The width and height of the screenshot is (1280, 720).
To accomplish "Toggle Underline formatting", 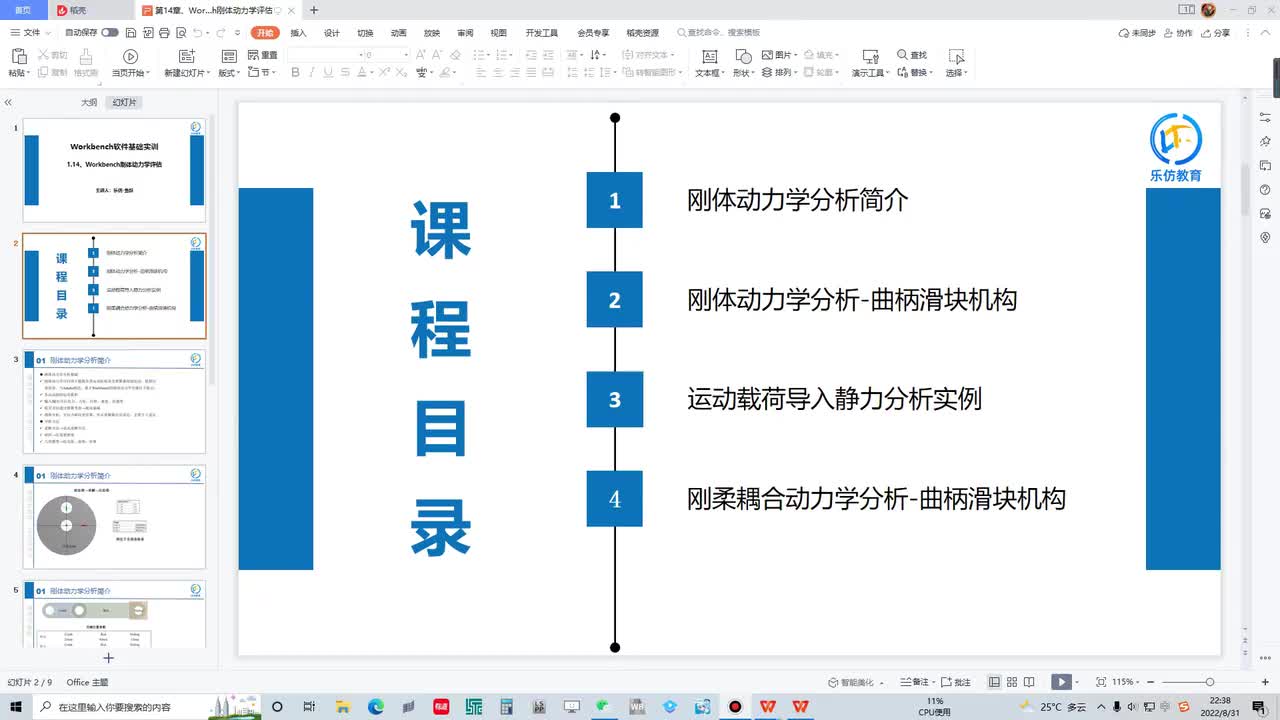I will click(x=328, y=72).
